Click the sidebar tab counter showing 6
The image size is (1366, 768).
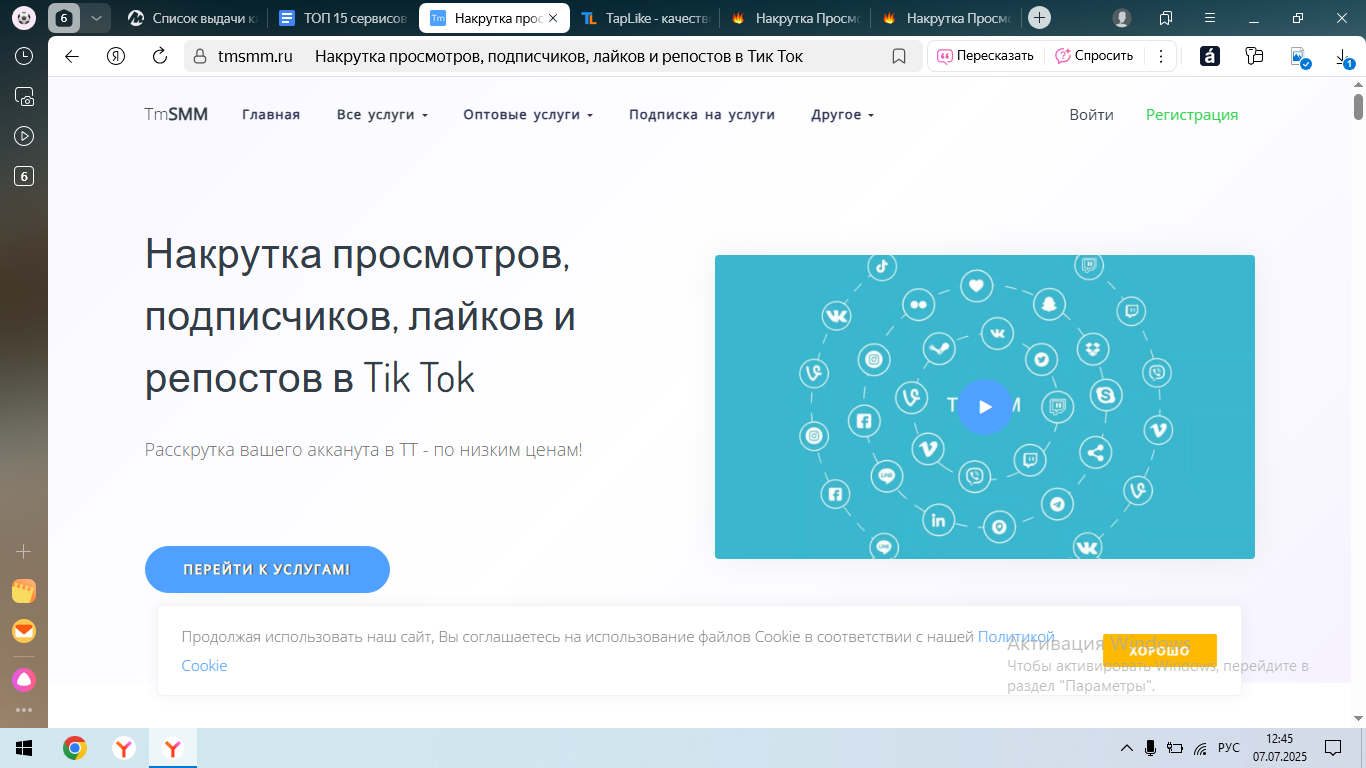click(24, 177)
